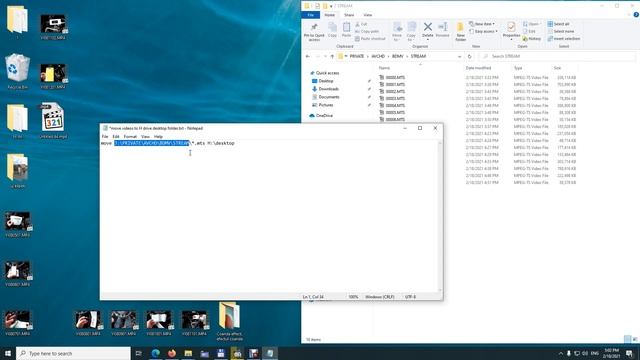Select OneDrive in the Explorer navigation pane
The width and height of the screenshot is (640, 360).
point(324,116)
